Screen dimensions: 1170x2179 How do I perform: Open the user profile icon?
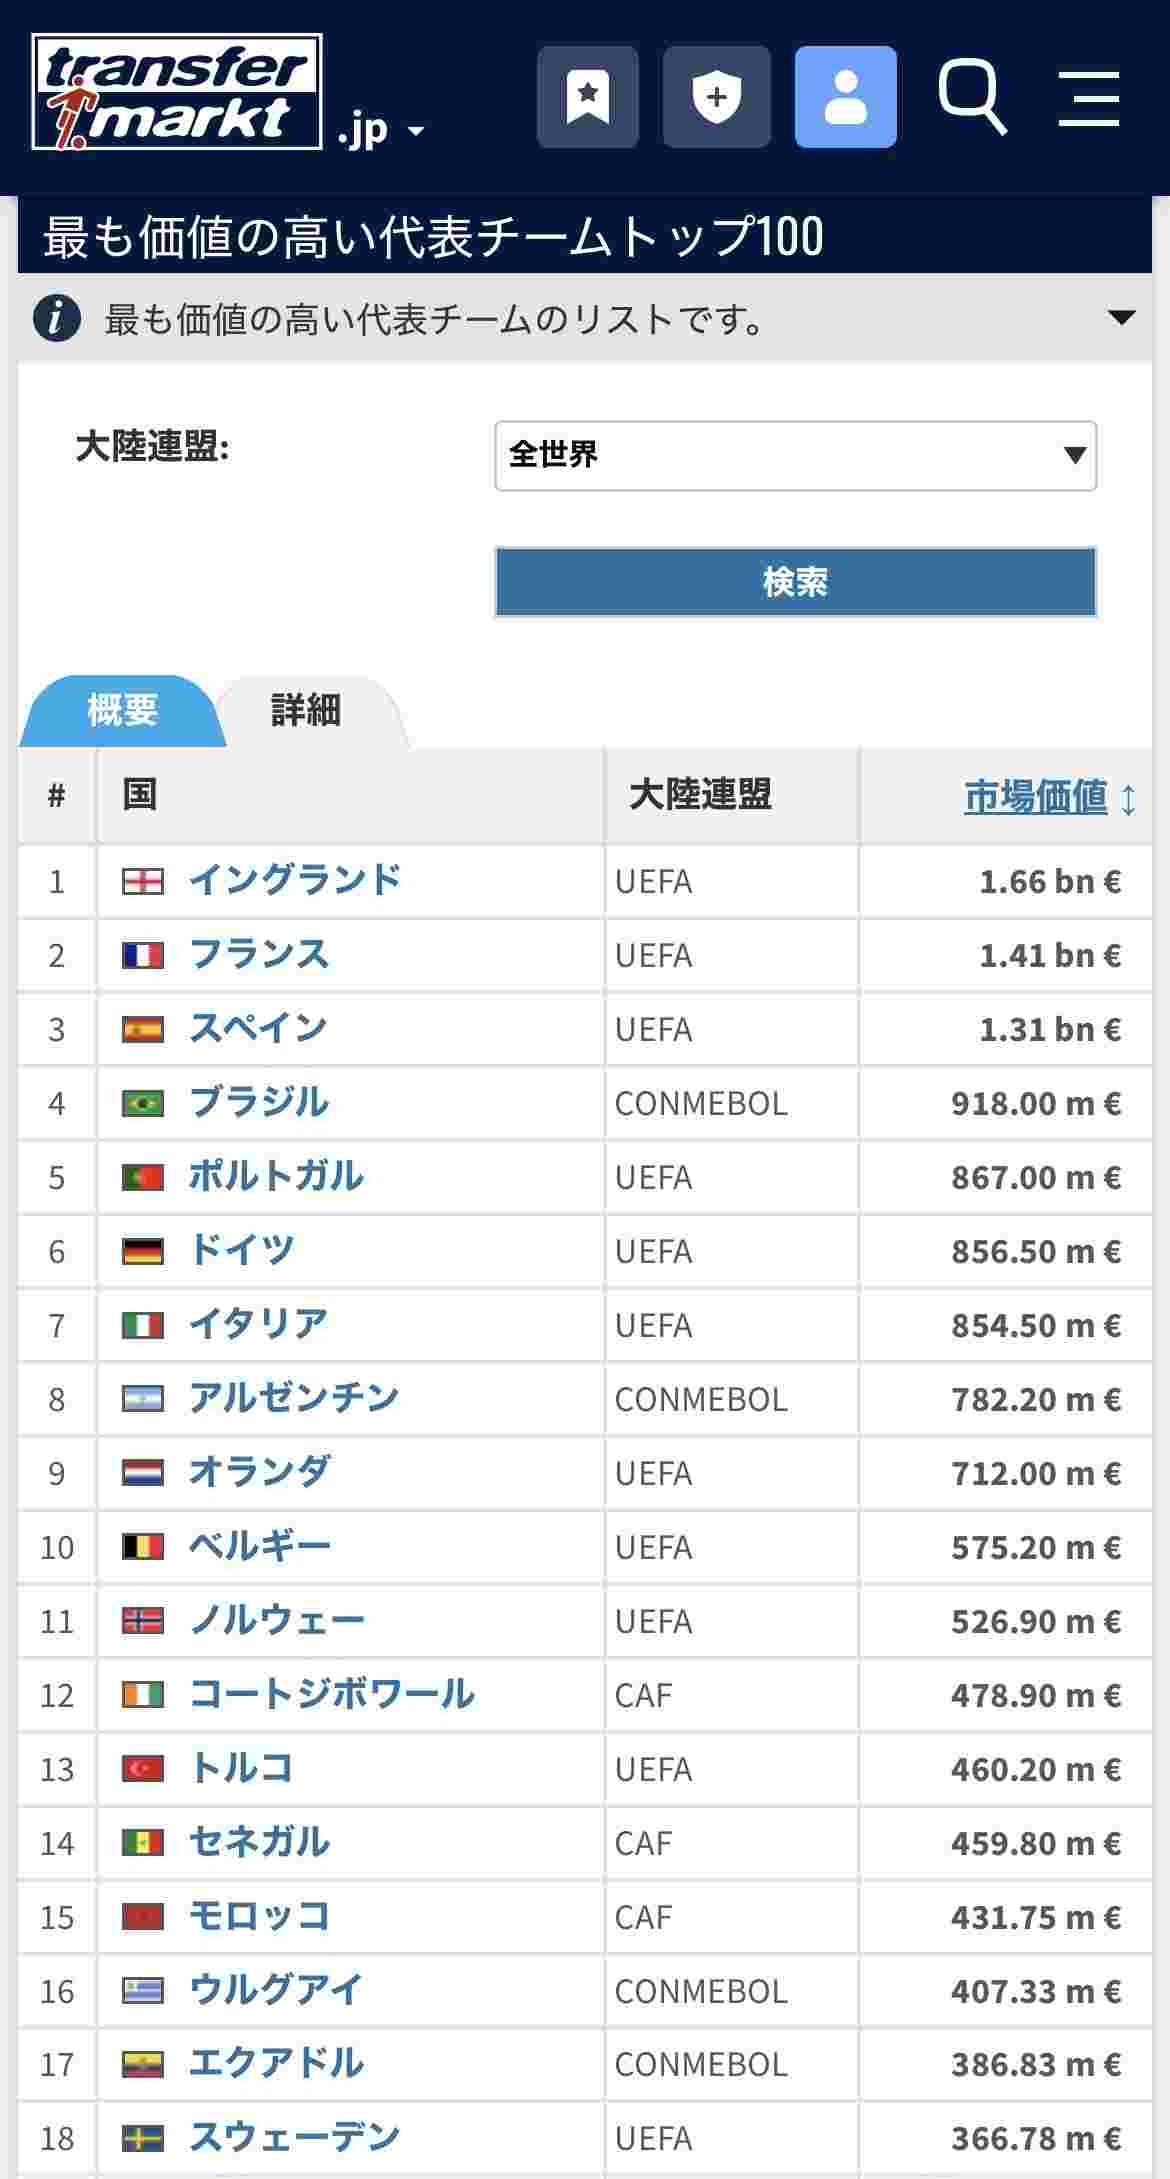(x=845, y=97)
